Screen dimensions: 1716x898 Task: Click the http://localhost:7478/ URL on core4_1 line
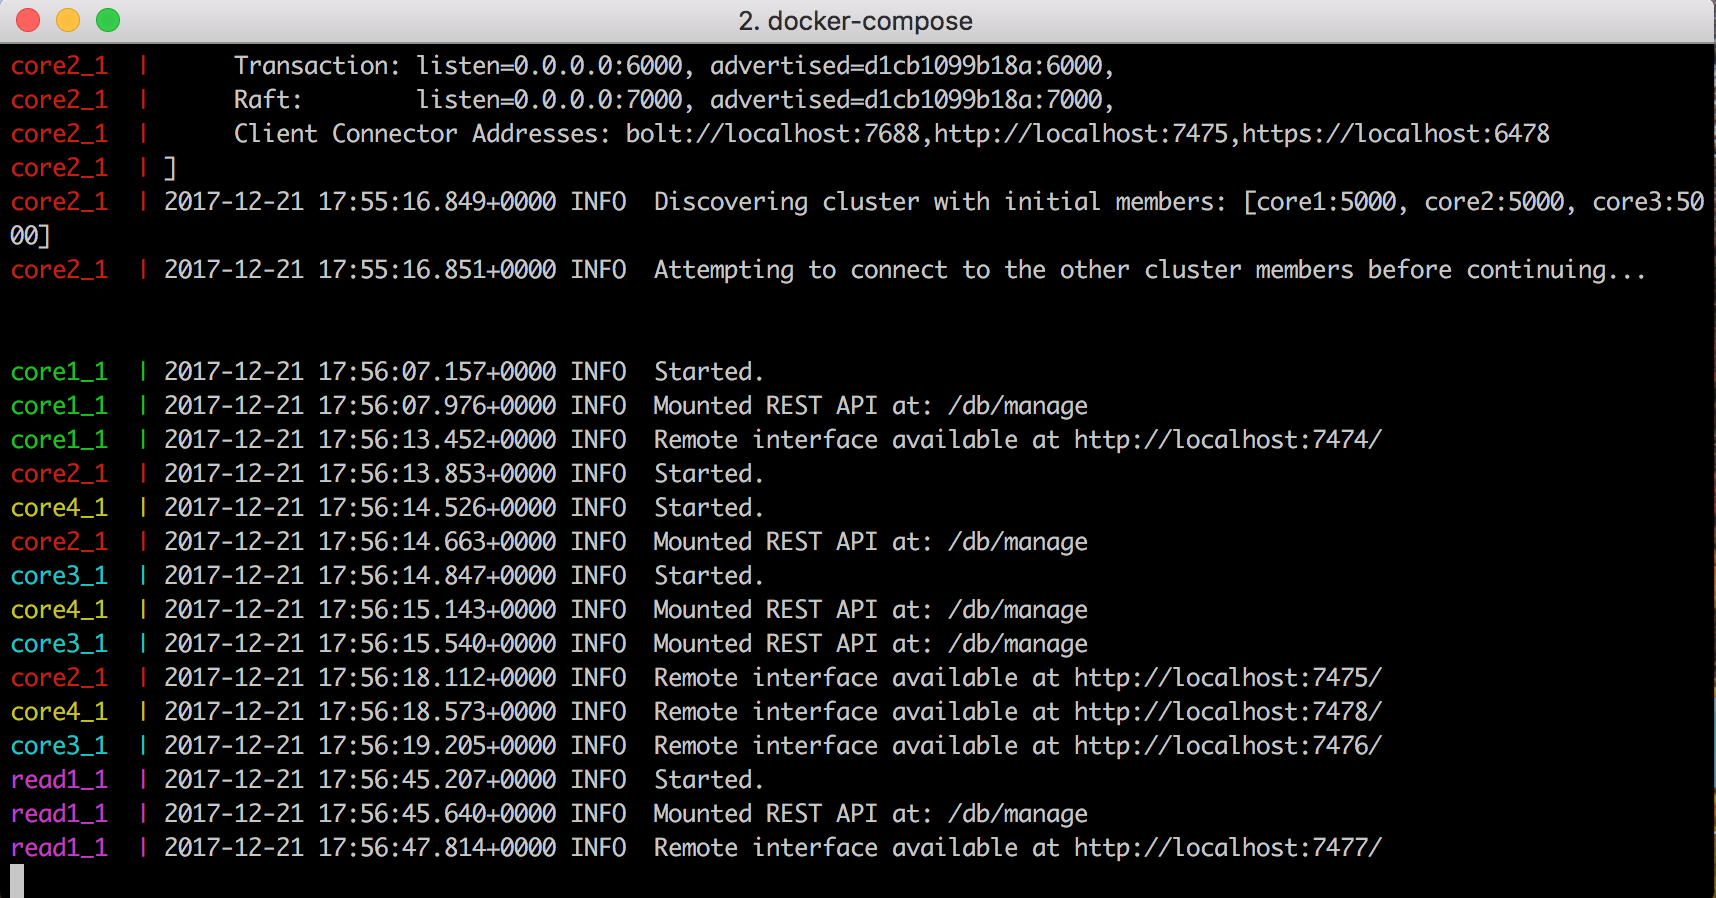(1228, 712)
